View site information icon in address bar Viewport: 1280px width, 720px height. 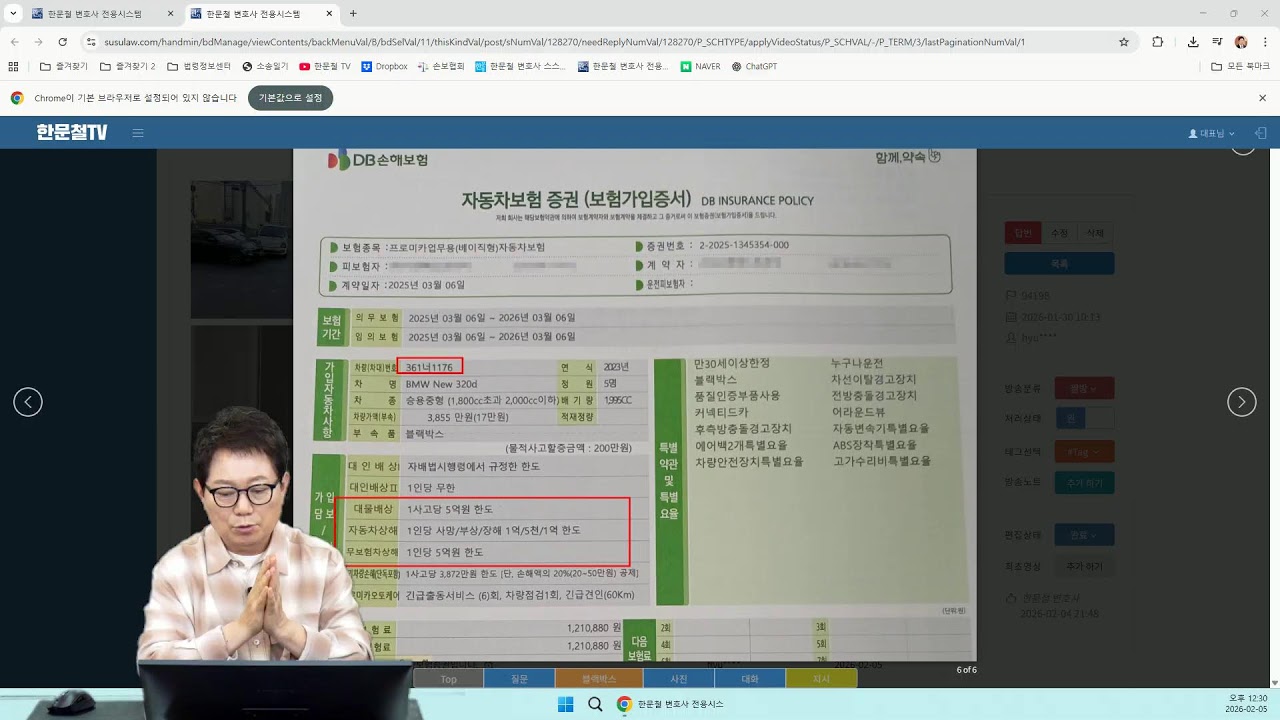[x=91, y=42]
